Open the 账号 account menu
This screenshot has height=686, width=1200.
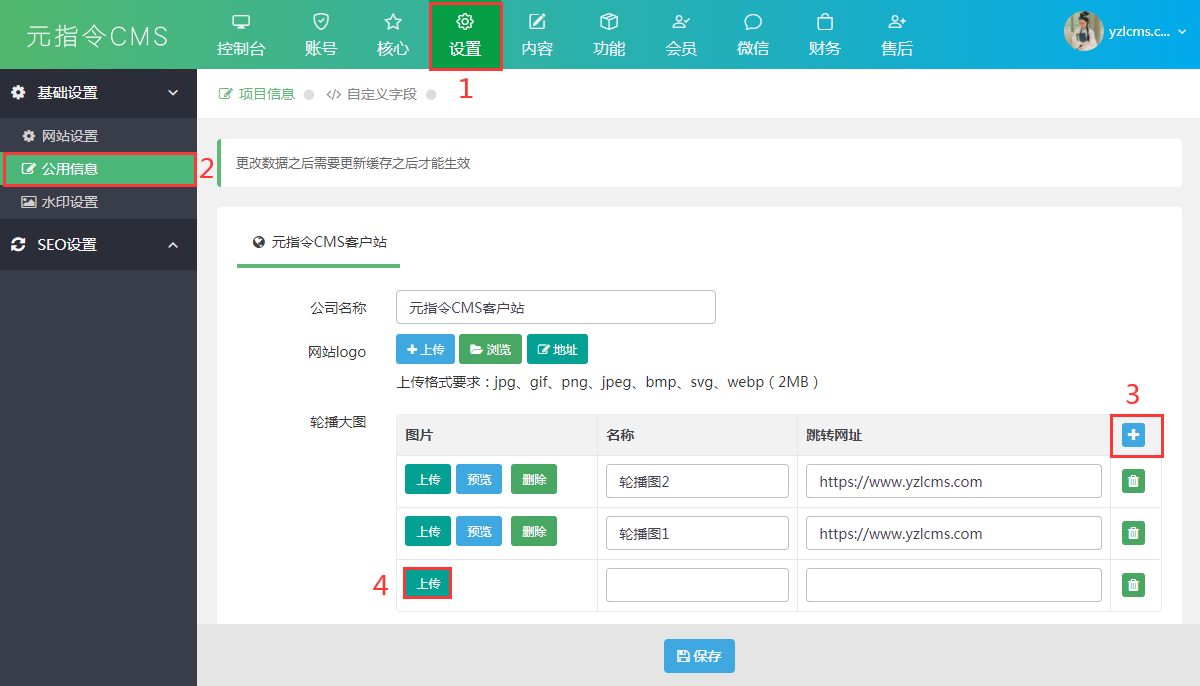pyautogui.click(x=321, y=35)
